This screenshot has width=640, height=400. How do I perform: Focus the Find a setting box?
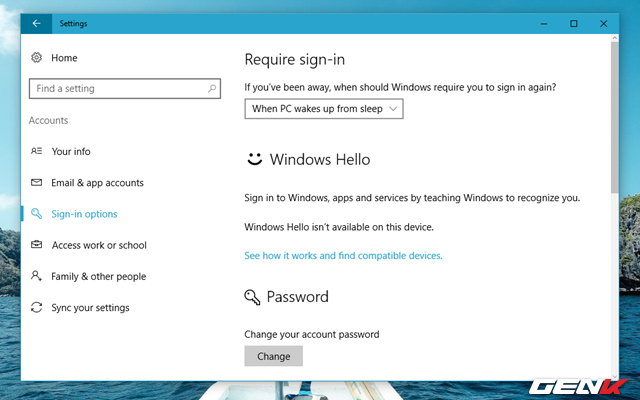pyautogui.click(x=125, y=89)
